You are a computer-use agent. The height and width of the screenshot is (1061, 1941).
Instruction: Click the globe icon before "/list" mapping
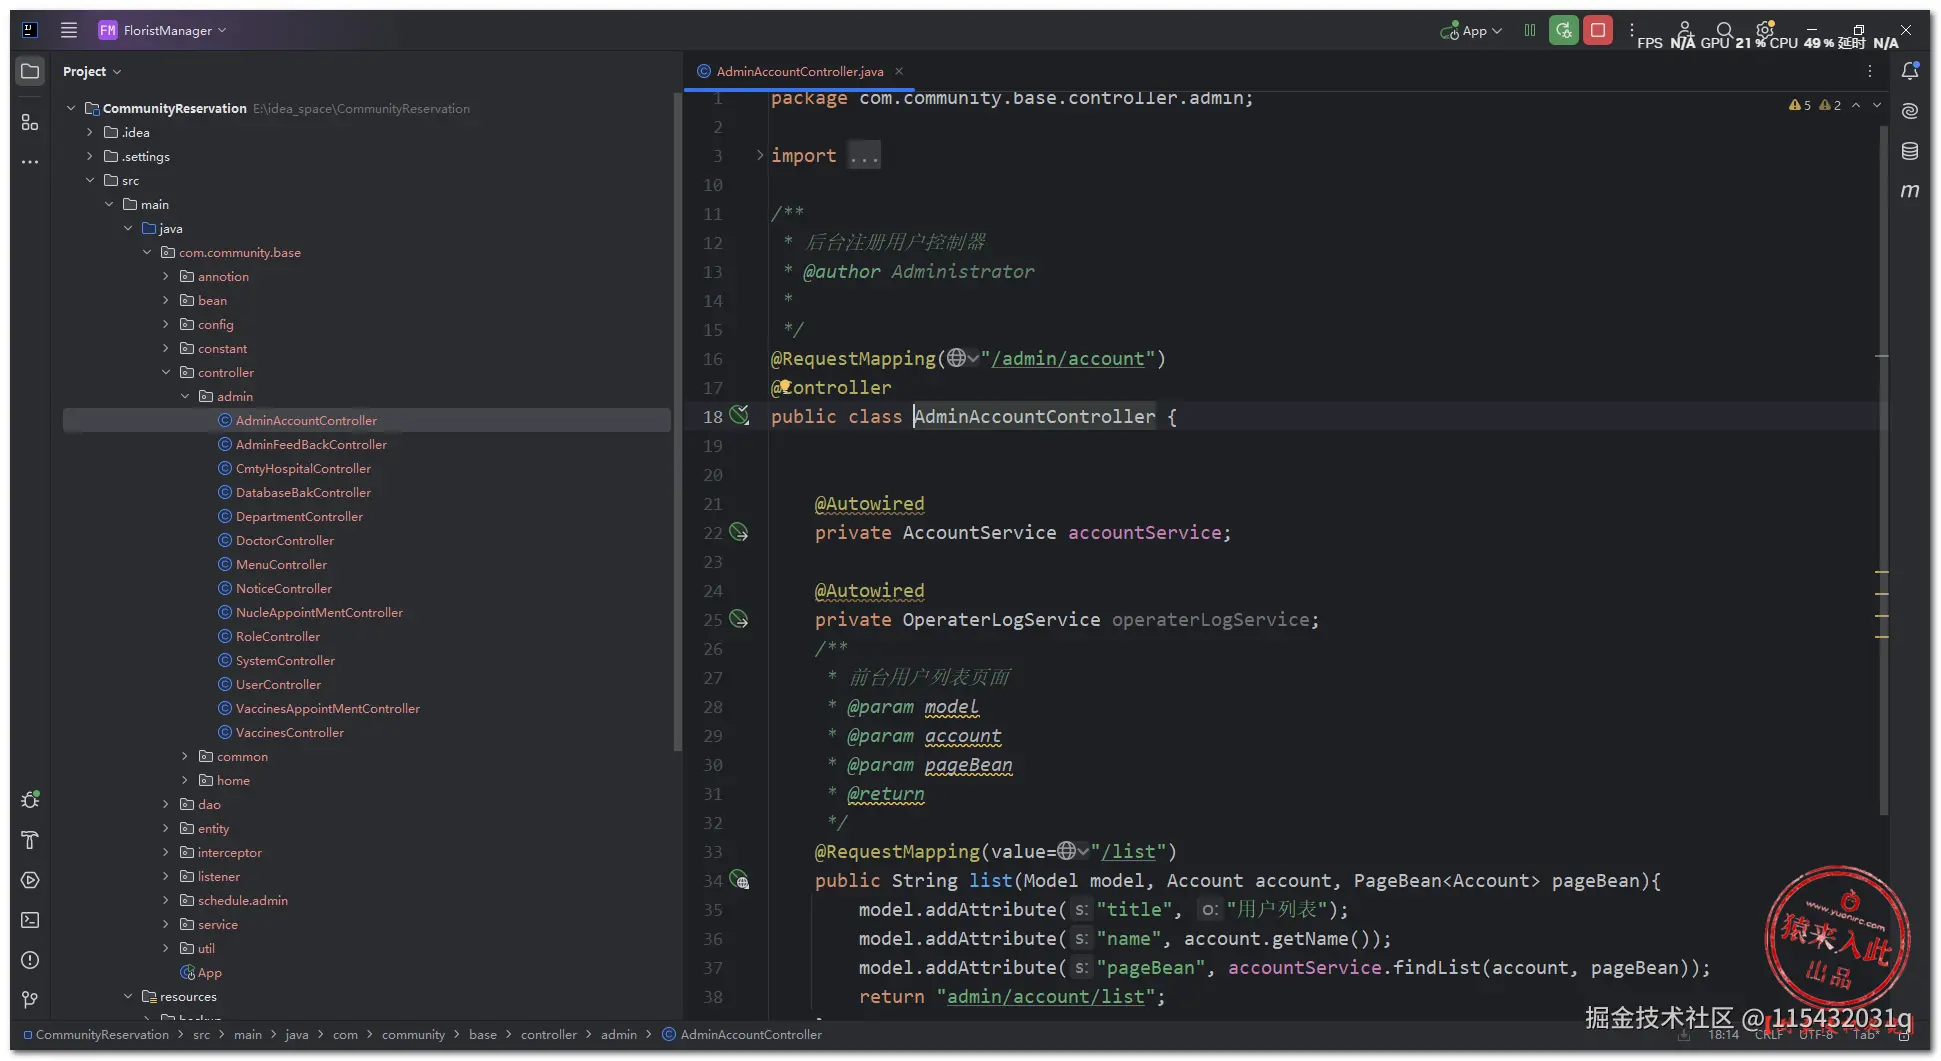(x=1068, y=851)
